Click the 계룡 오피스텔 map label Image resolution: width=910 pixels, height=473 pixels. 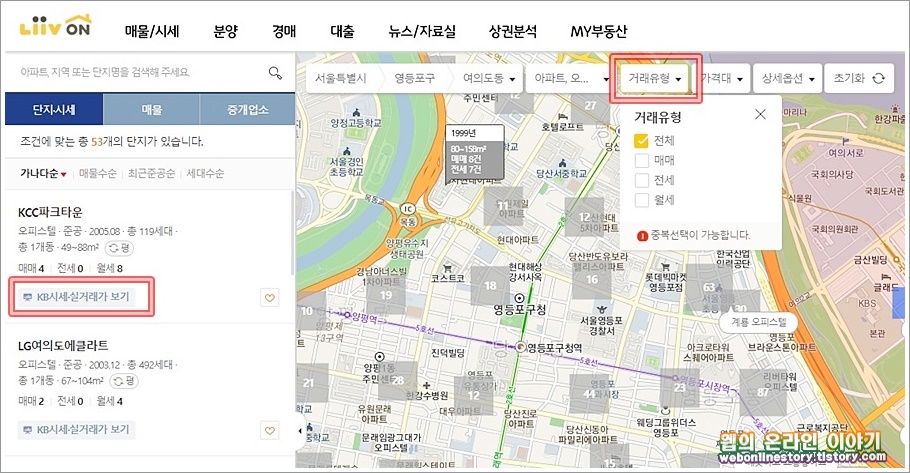(x=758, y=322)
